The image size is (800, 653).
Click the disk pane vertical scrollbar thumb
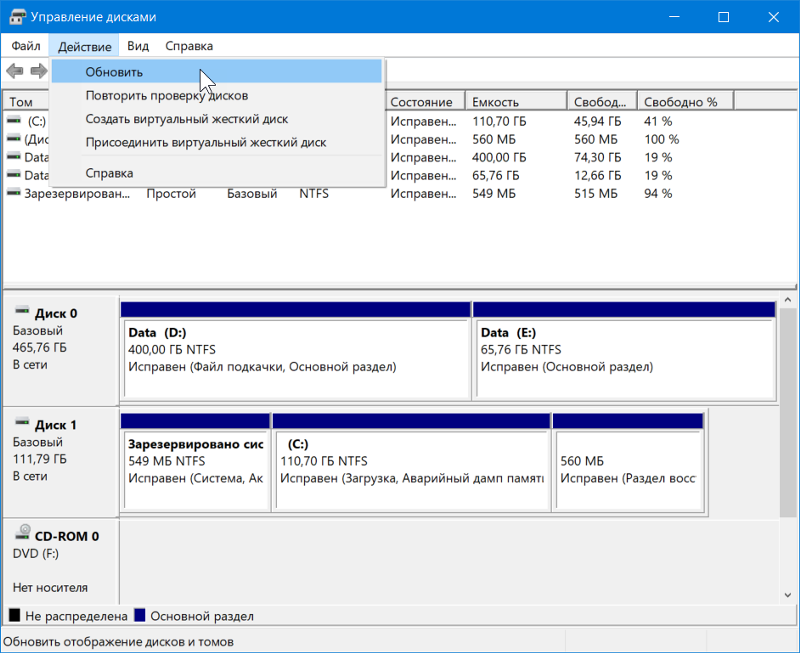pyautogui.click(x=787, y=411)
